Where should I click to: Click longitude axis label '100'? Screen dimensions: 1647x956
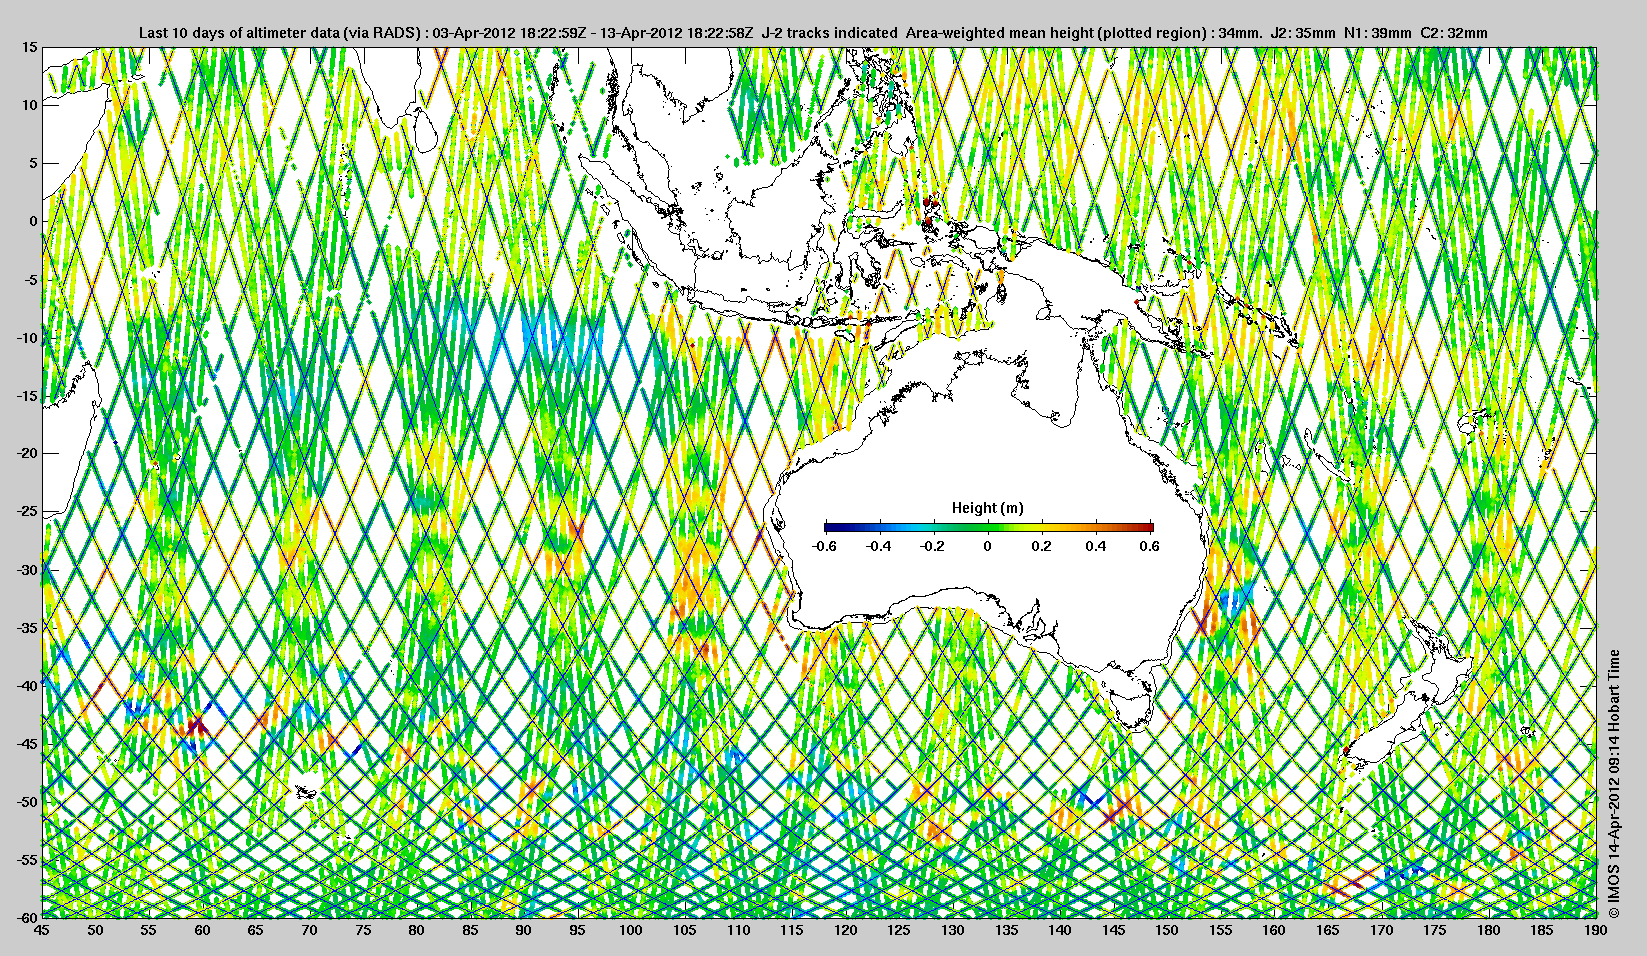[631, 930]
